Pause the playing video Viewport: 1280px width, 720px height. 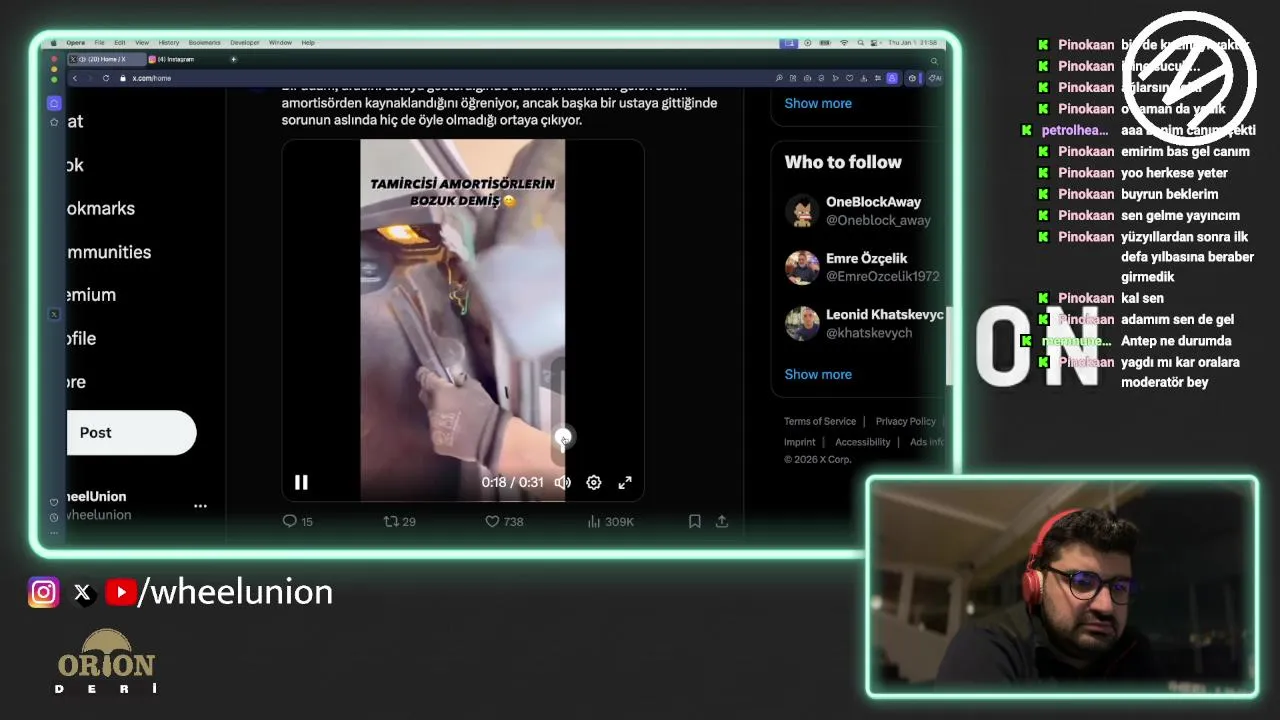pos(301,482)
